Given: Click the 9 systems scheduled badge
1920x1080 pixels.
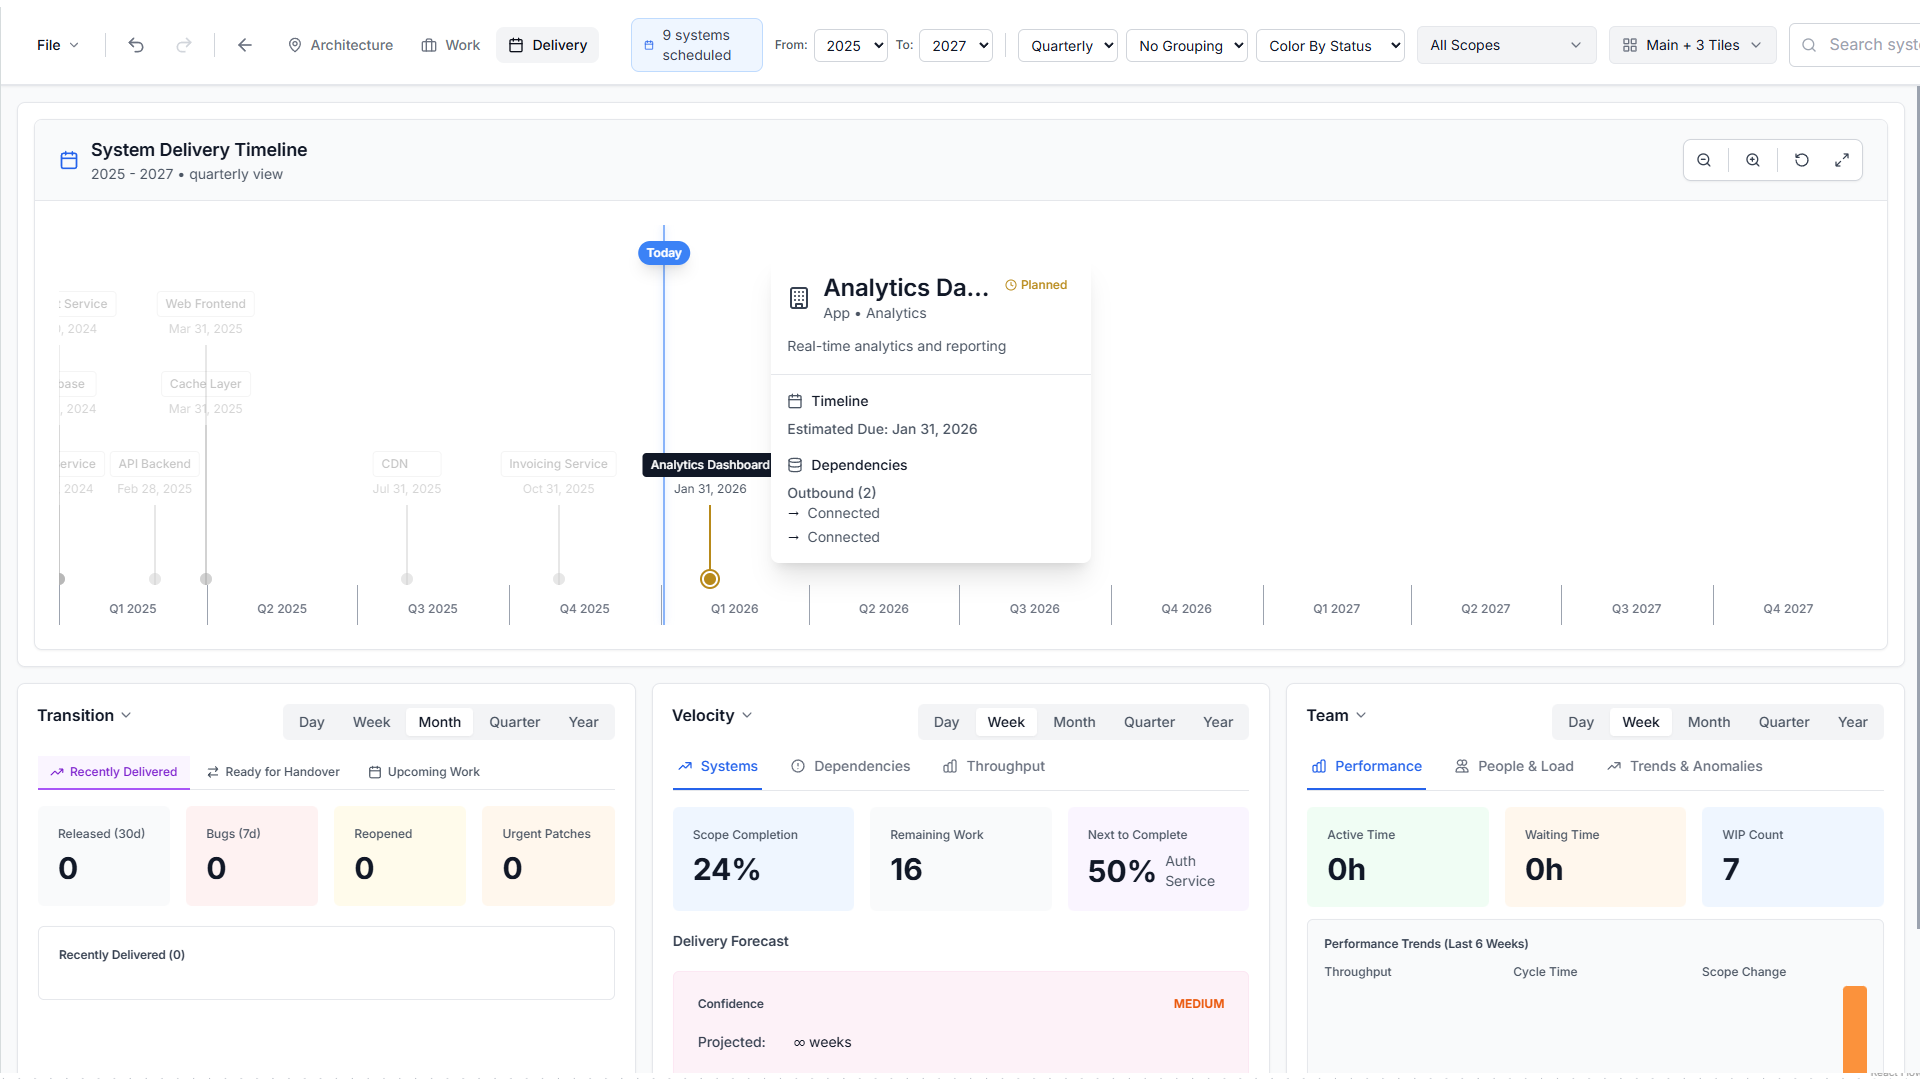Looking at the screenshot, I should coord(696,45).
